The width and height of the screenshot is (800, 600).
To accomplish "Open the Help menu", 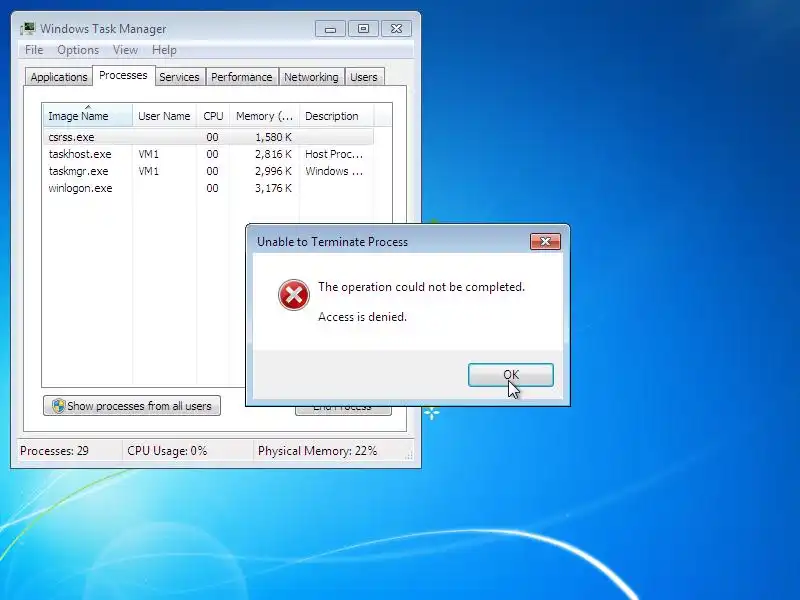I will coord(164,50).
